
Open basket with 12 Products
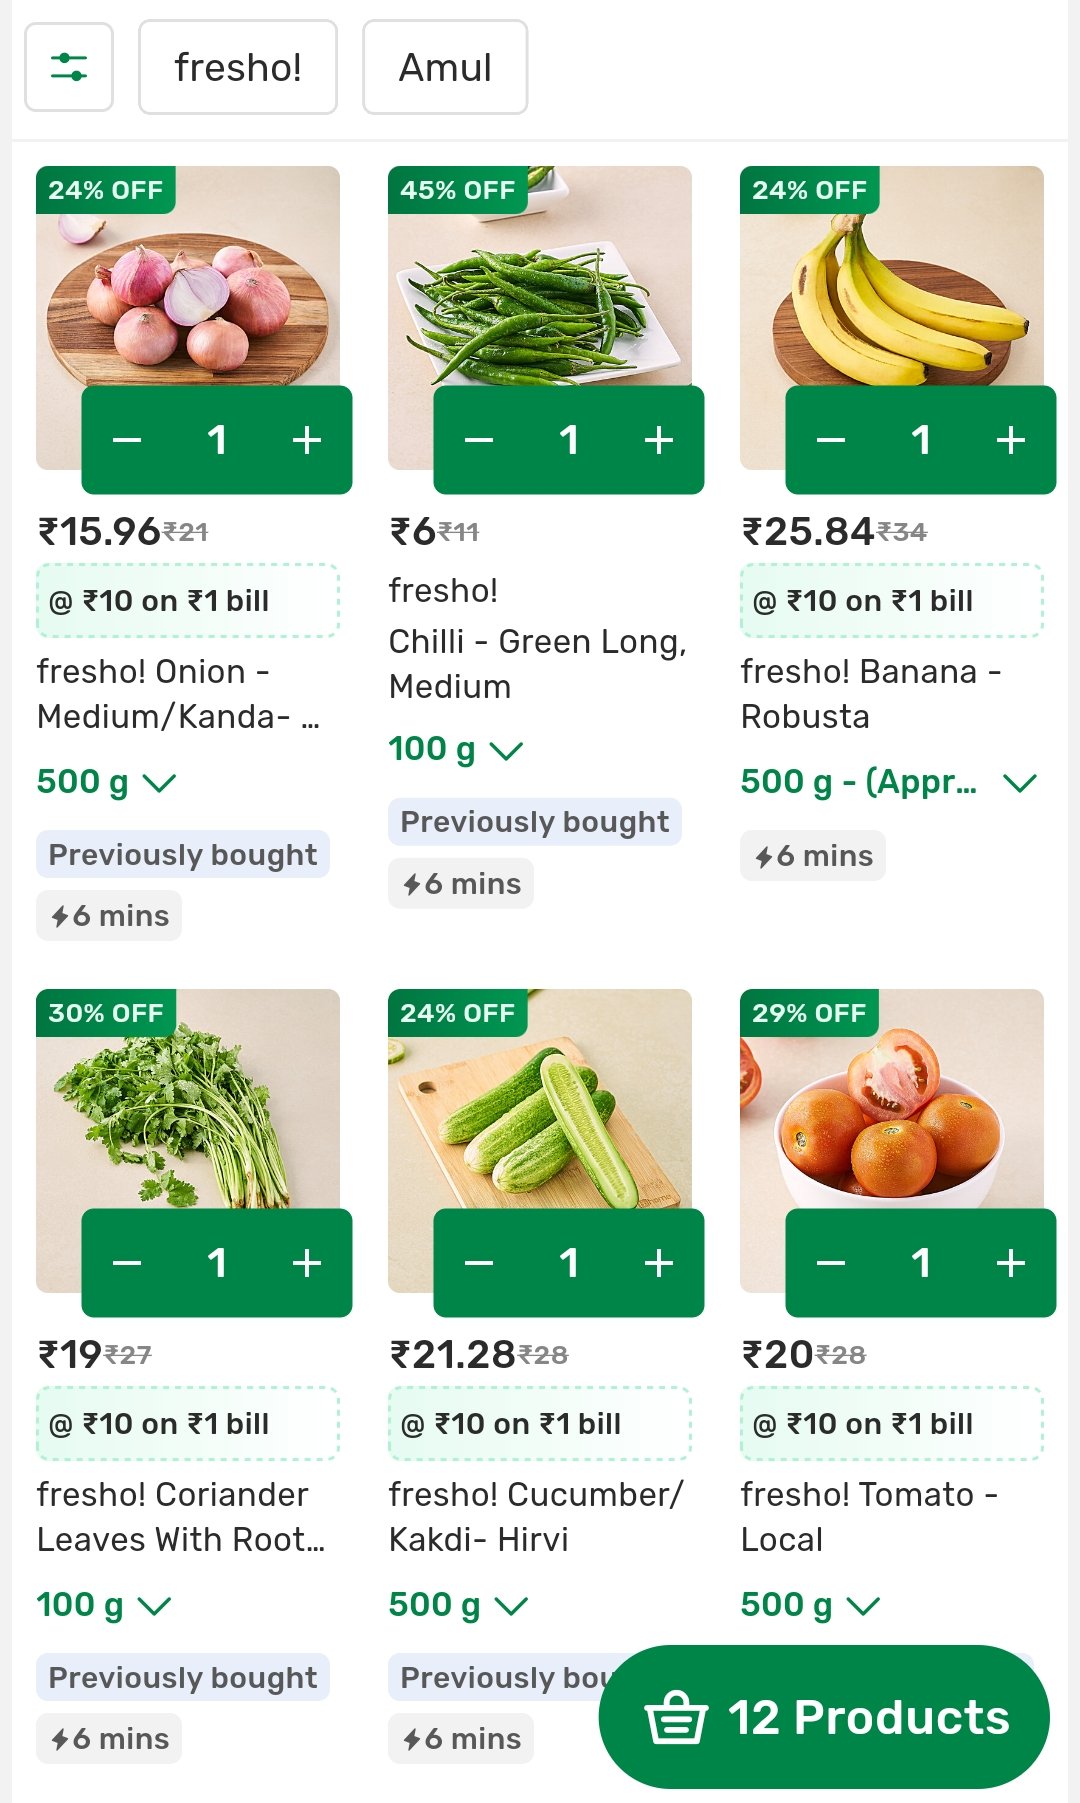pos(824,1717)
